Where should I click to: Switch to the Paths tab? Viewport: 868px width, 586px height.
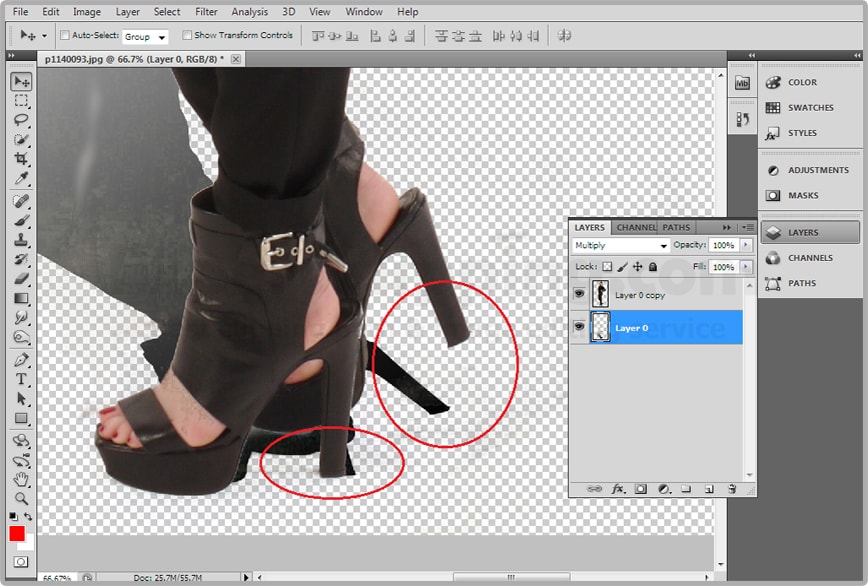tap(677, 228)
